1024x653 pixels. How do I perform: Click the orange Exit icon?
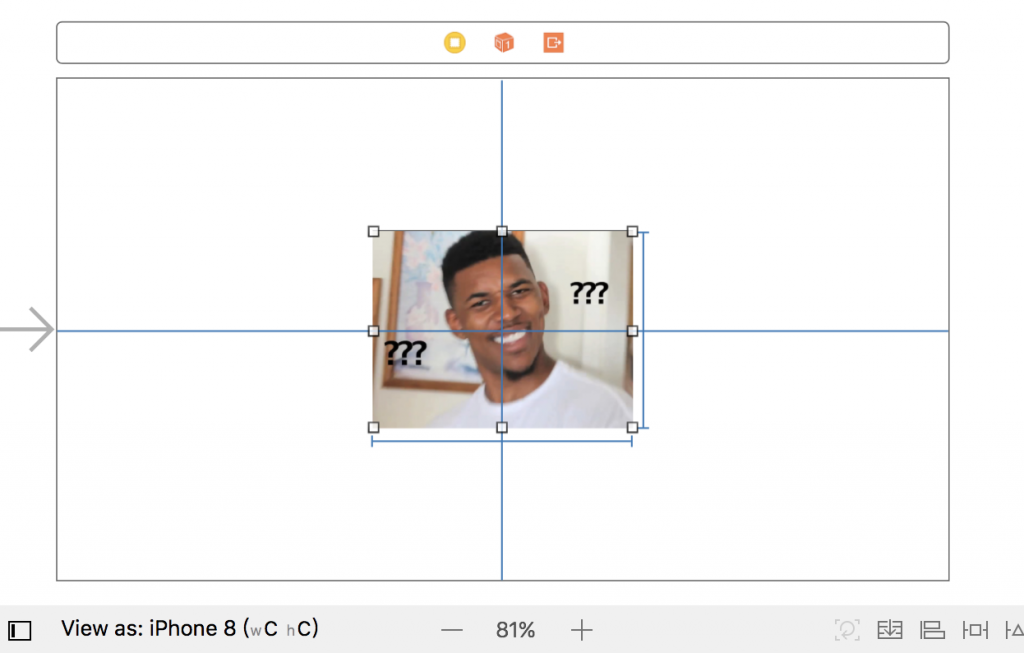point(553,43)
